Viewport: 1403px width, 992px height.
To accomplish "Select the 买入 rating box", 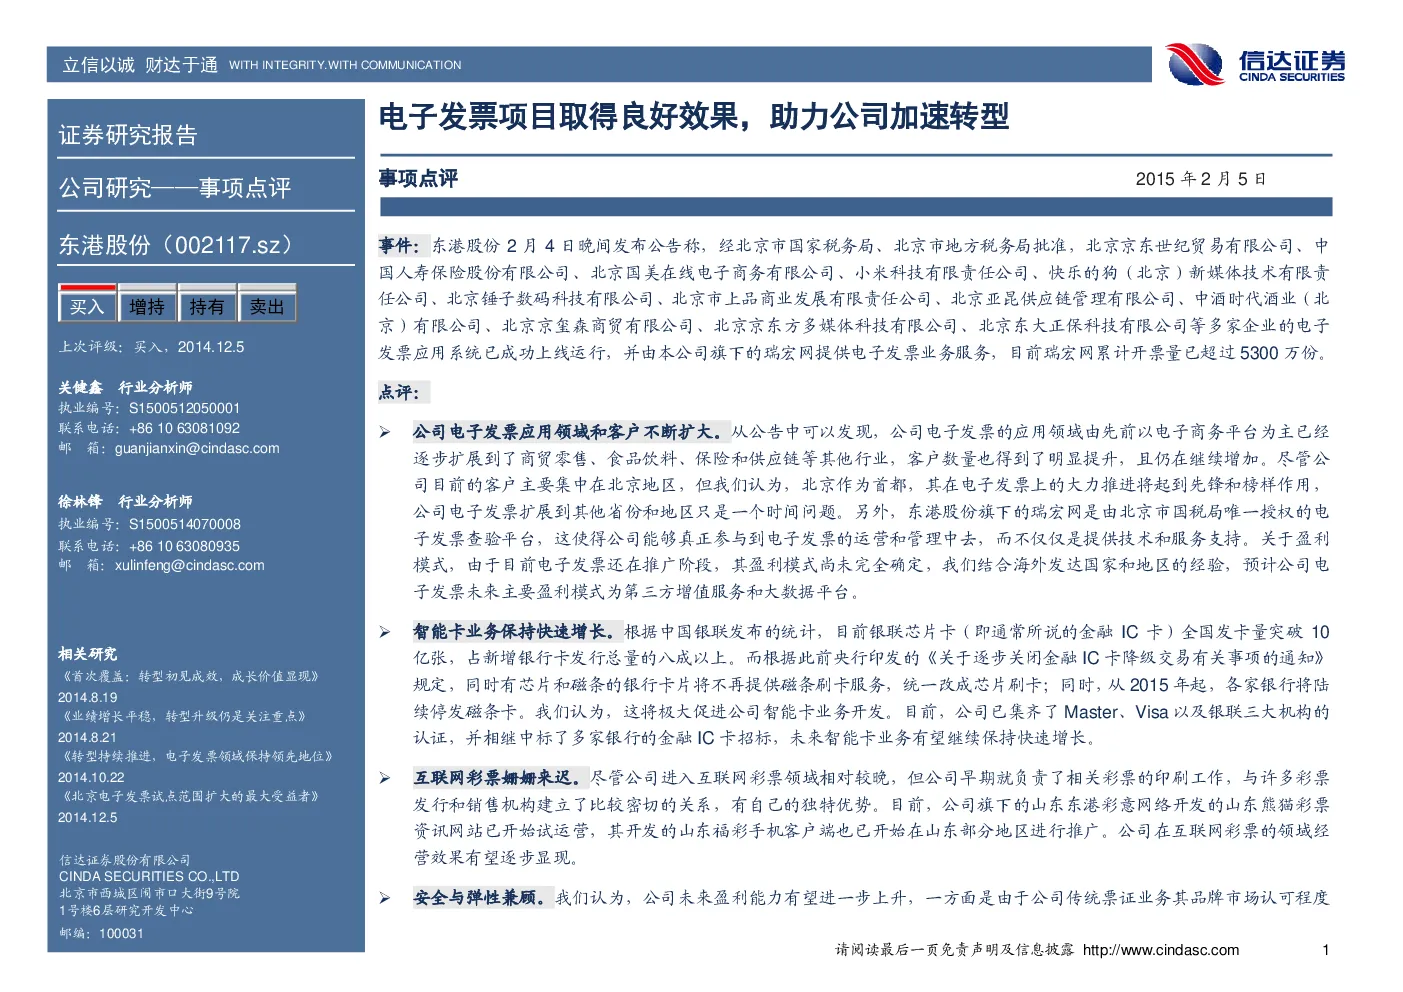I will click(87, 304).
